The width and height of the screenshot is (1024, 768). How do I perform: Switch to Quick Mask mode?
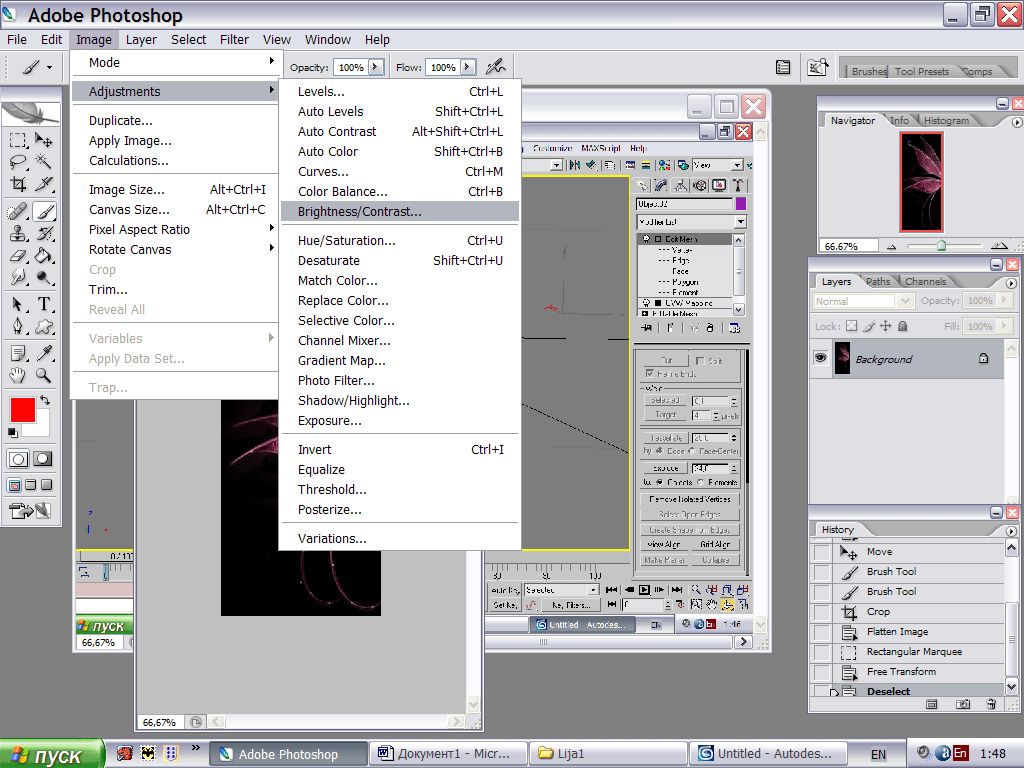pyautogui.click(x=43, y=459)
